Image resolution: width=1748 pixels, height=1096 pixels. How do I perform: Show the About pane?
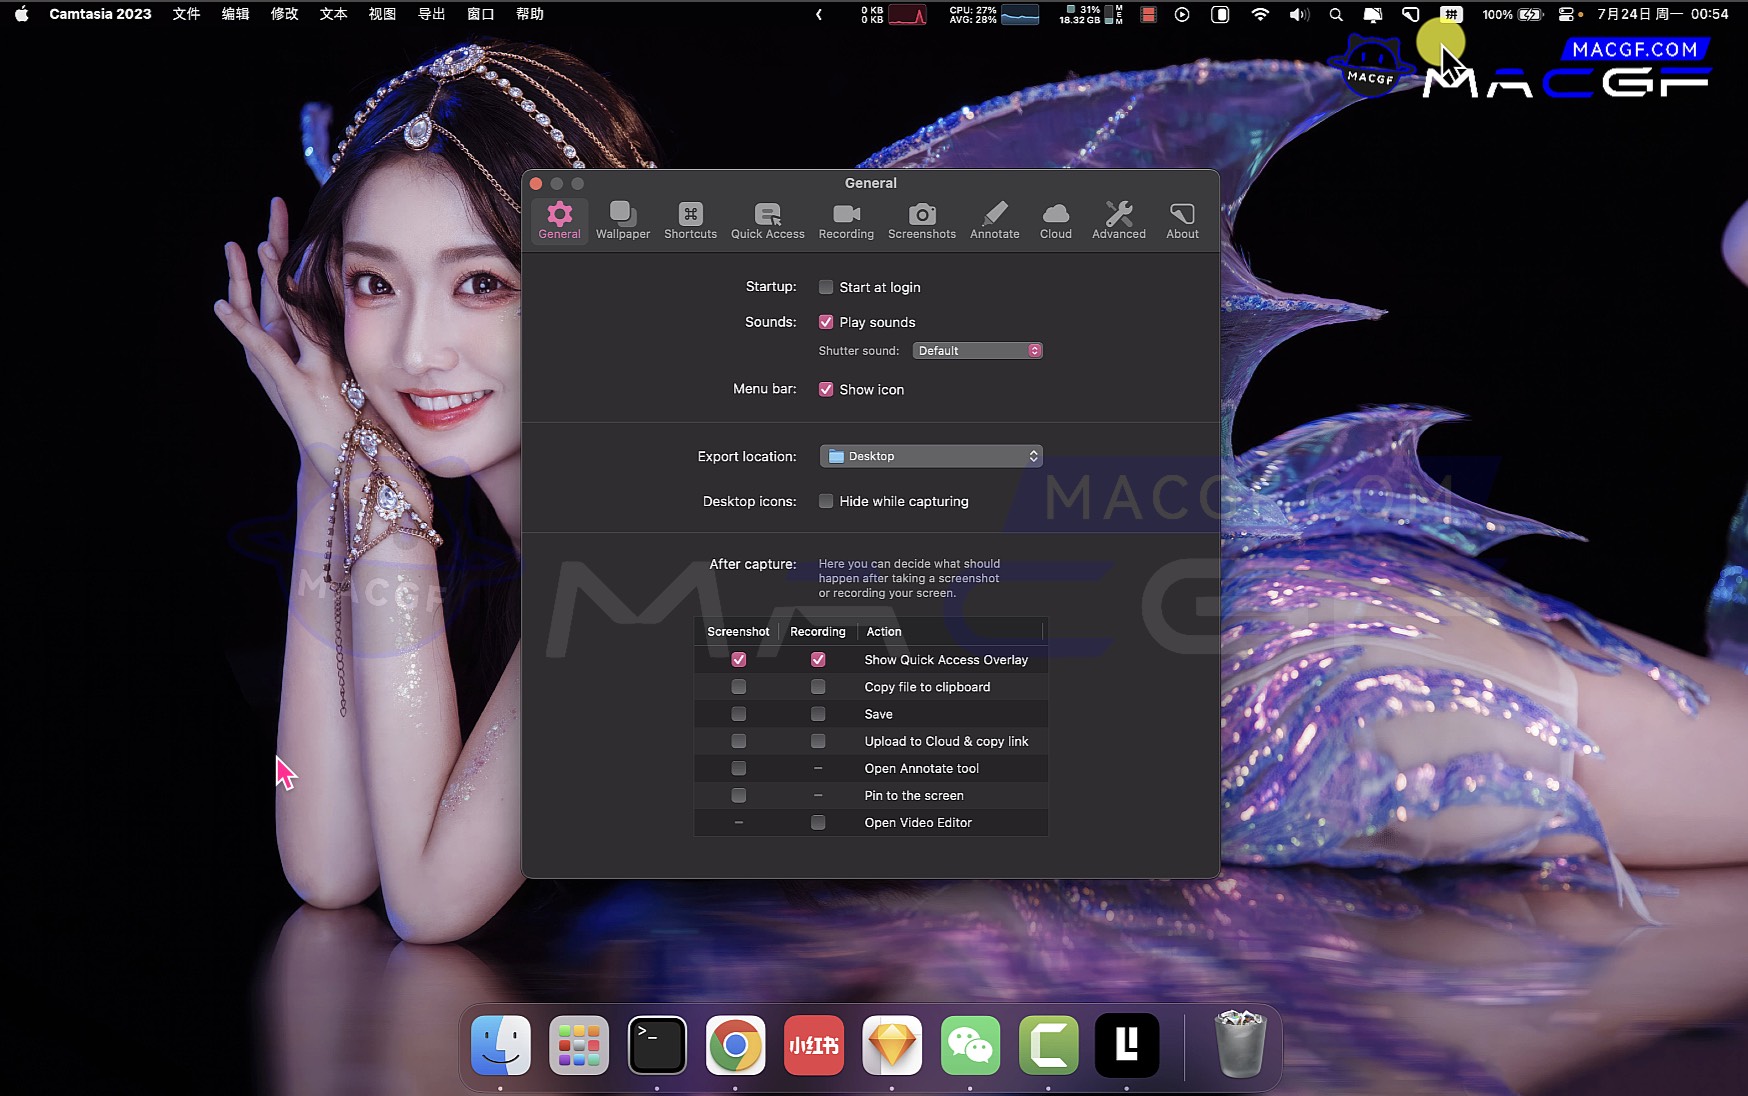pos(1182,220)
